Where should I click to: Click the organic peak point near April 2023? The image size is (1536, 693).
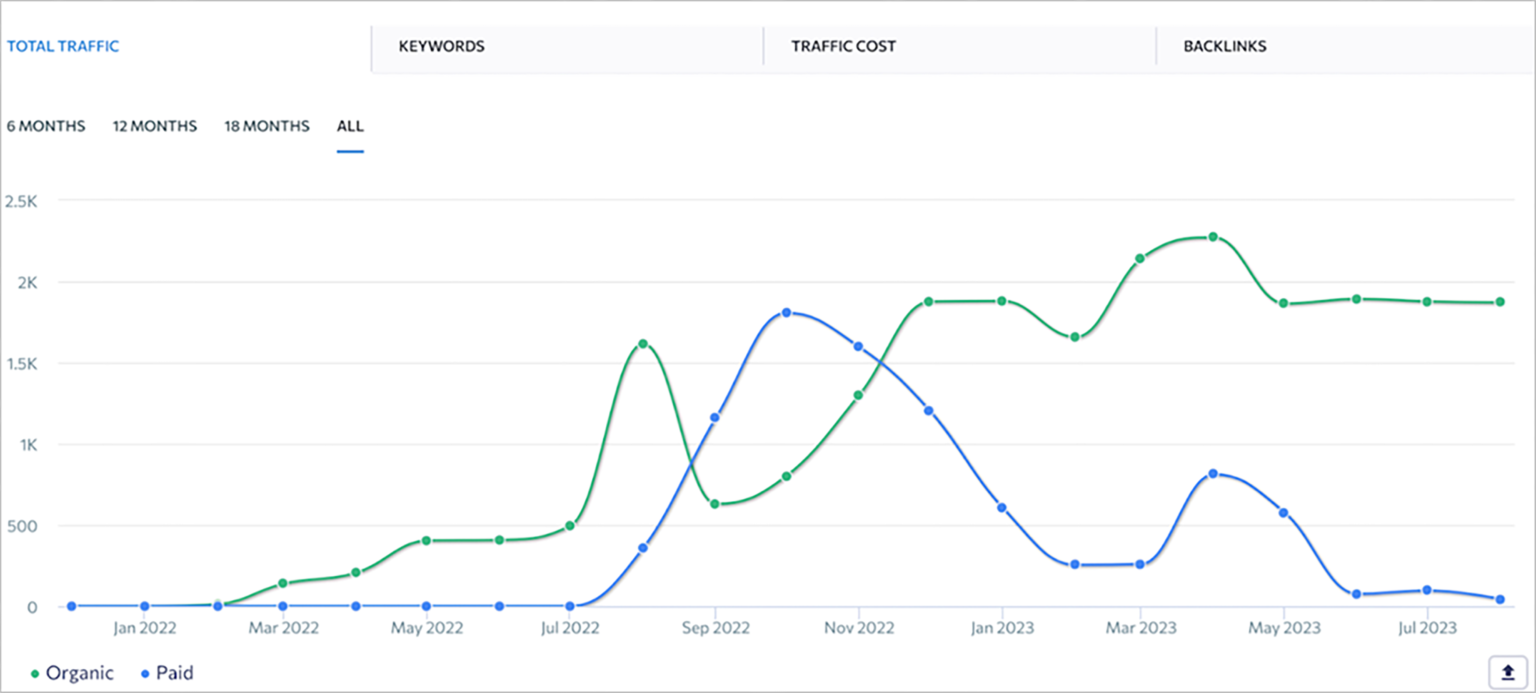pyautogui.click(x=1213, y=237)
